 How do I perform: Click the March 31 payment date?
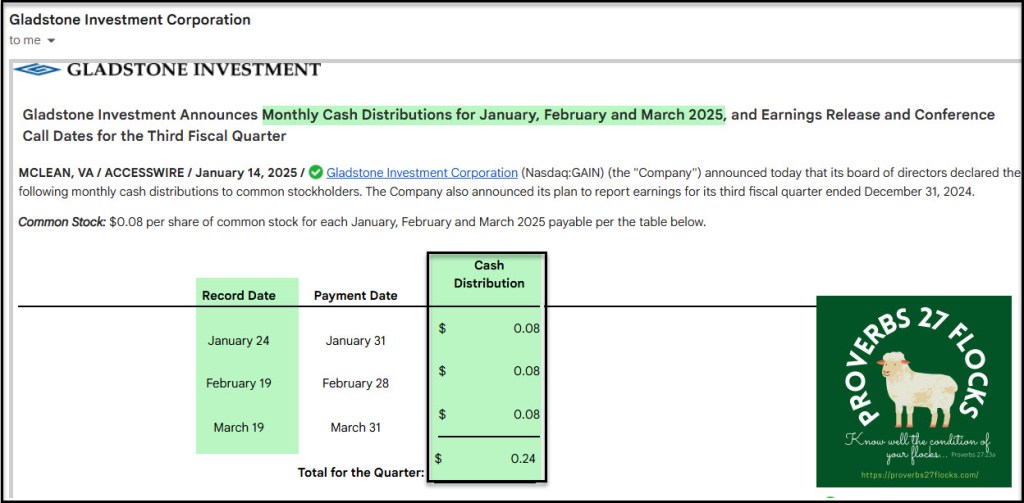pyautogui.click(x=355, y=428)
